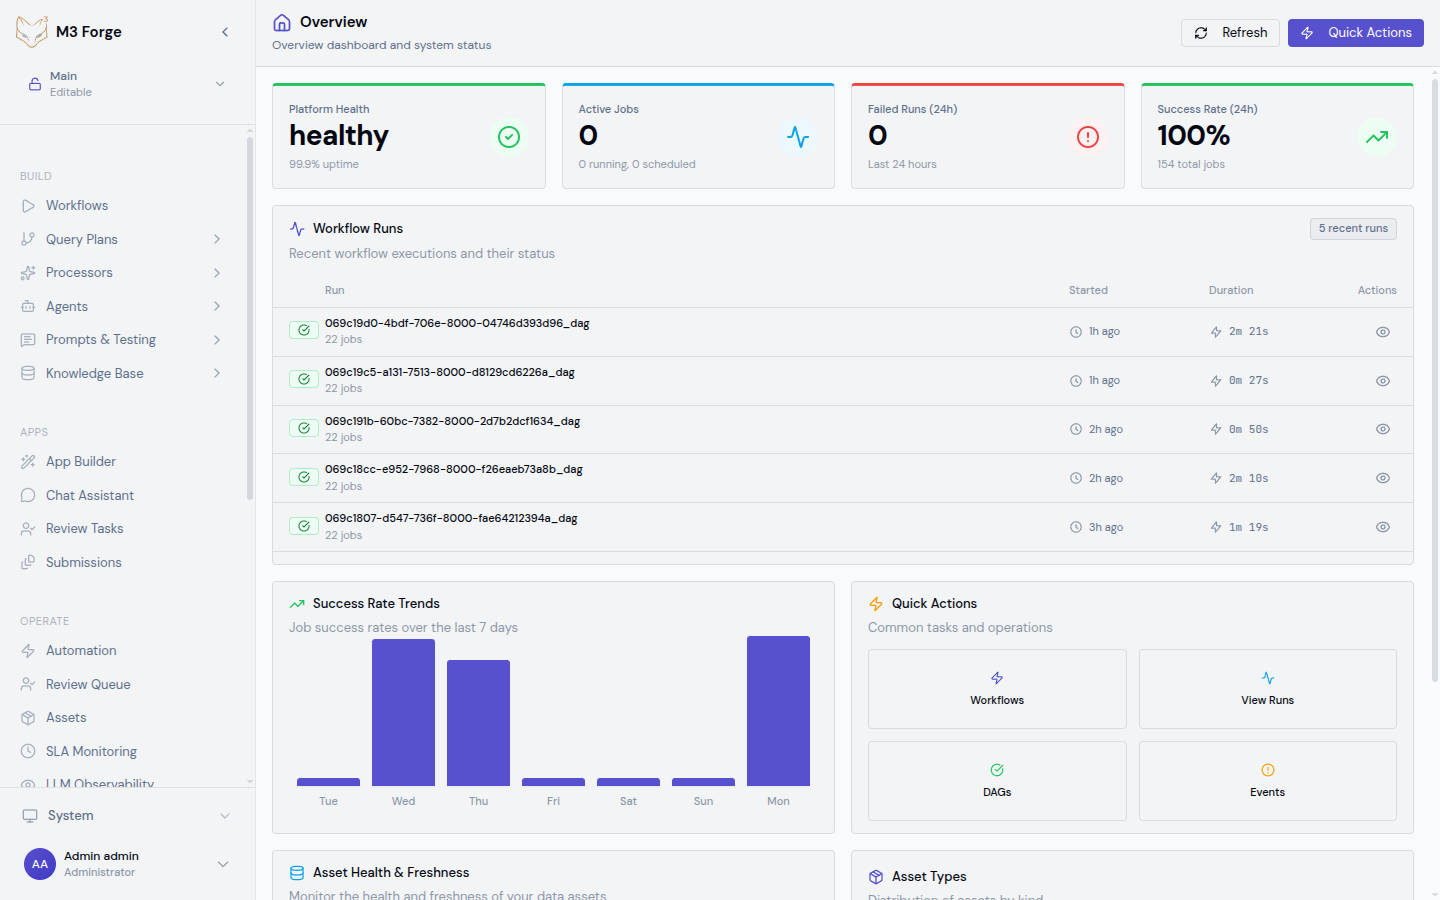Screen dimensions: 1440x900
Task: Select the Workflows icon in the sidebar
Action: pyautogui.click(x=28, y=205)
